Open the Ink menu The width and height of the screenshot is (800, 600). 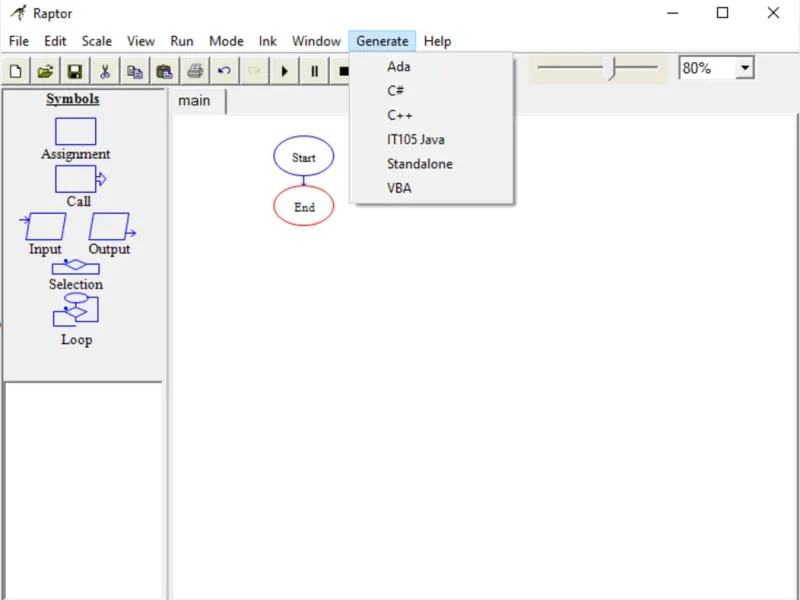[267, 41]
